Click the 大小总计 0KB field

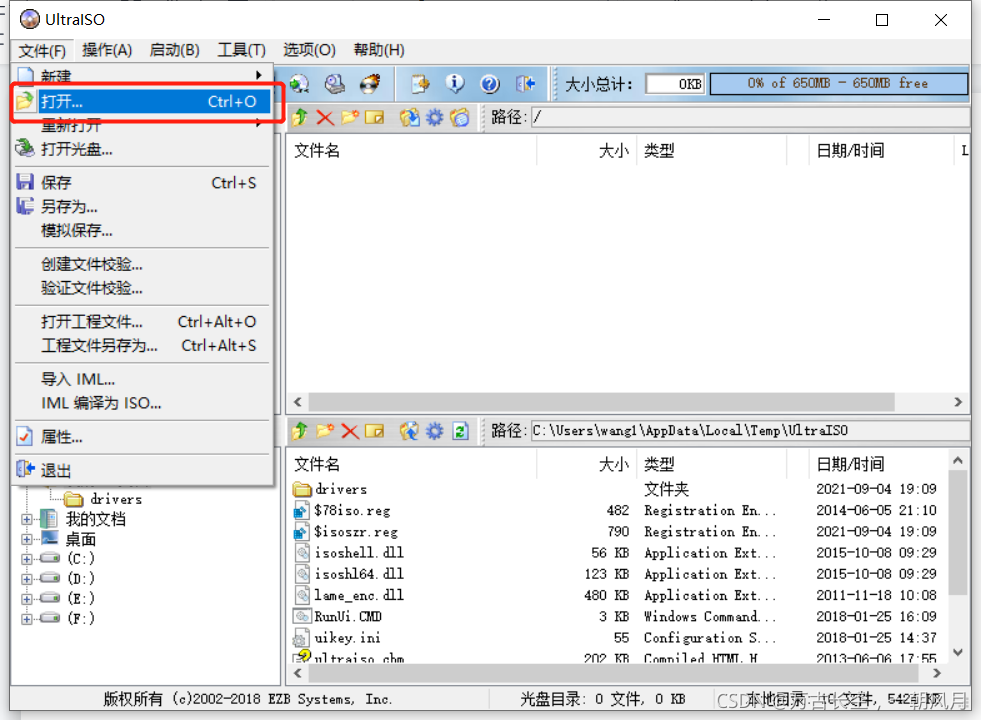pos(674,84)
